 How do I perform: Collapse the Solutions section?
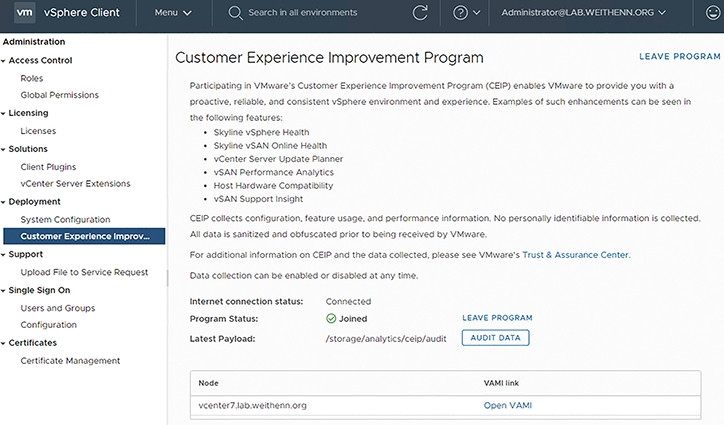click(x=3, y=150)
